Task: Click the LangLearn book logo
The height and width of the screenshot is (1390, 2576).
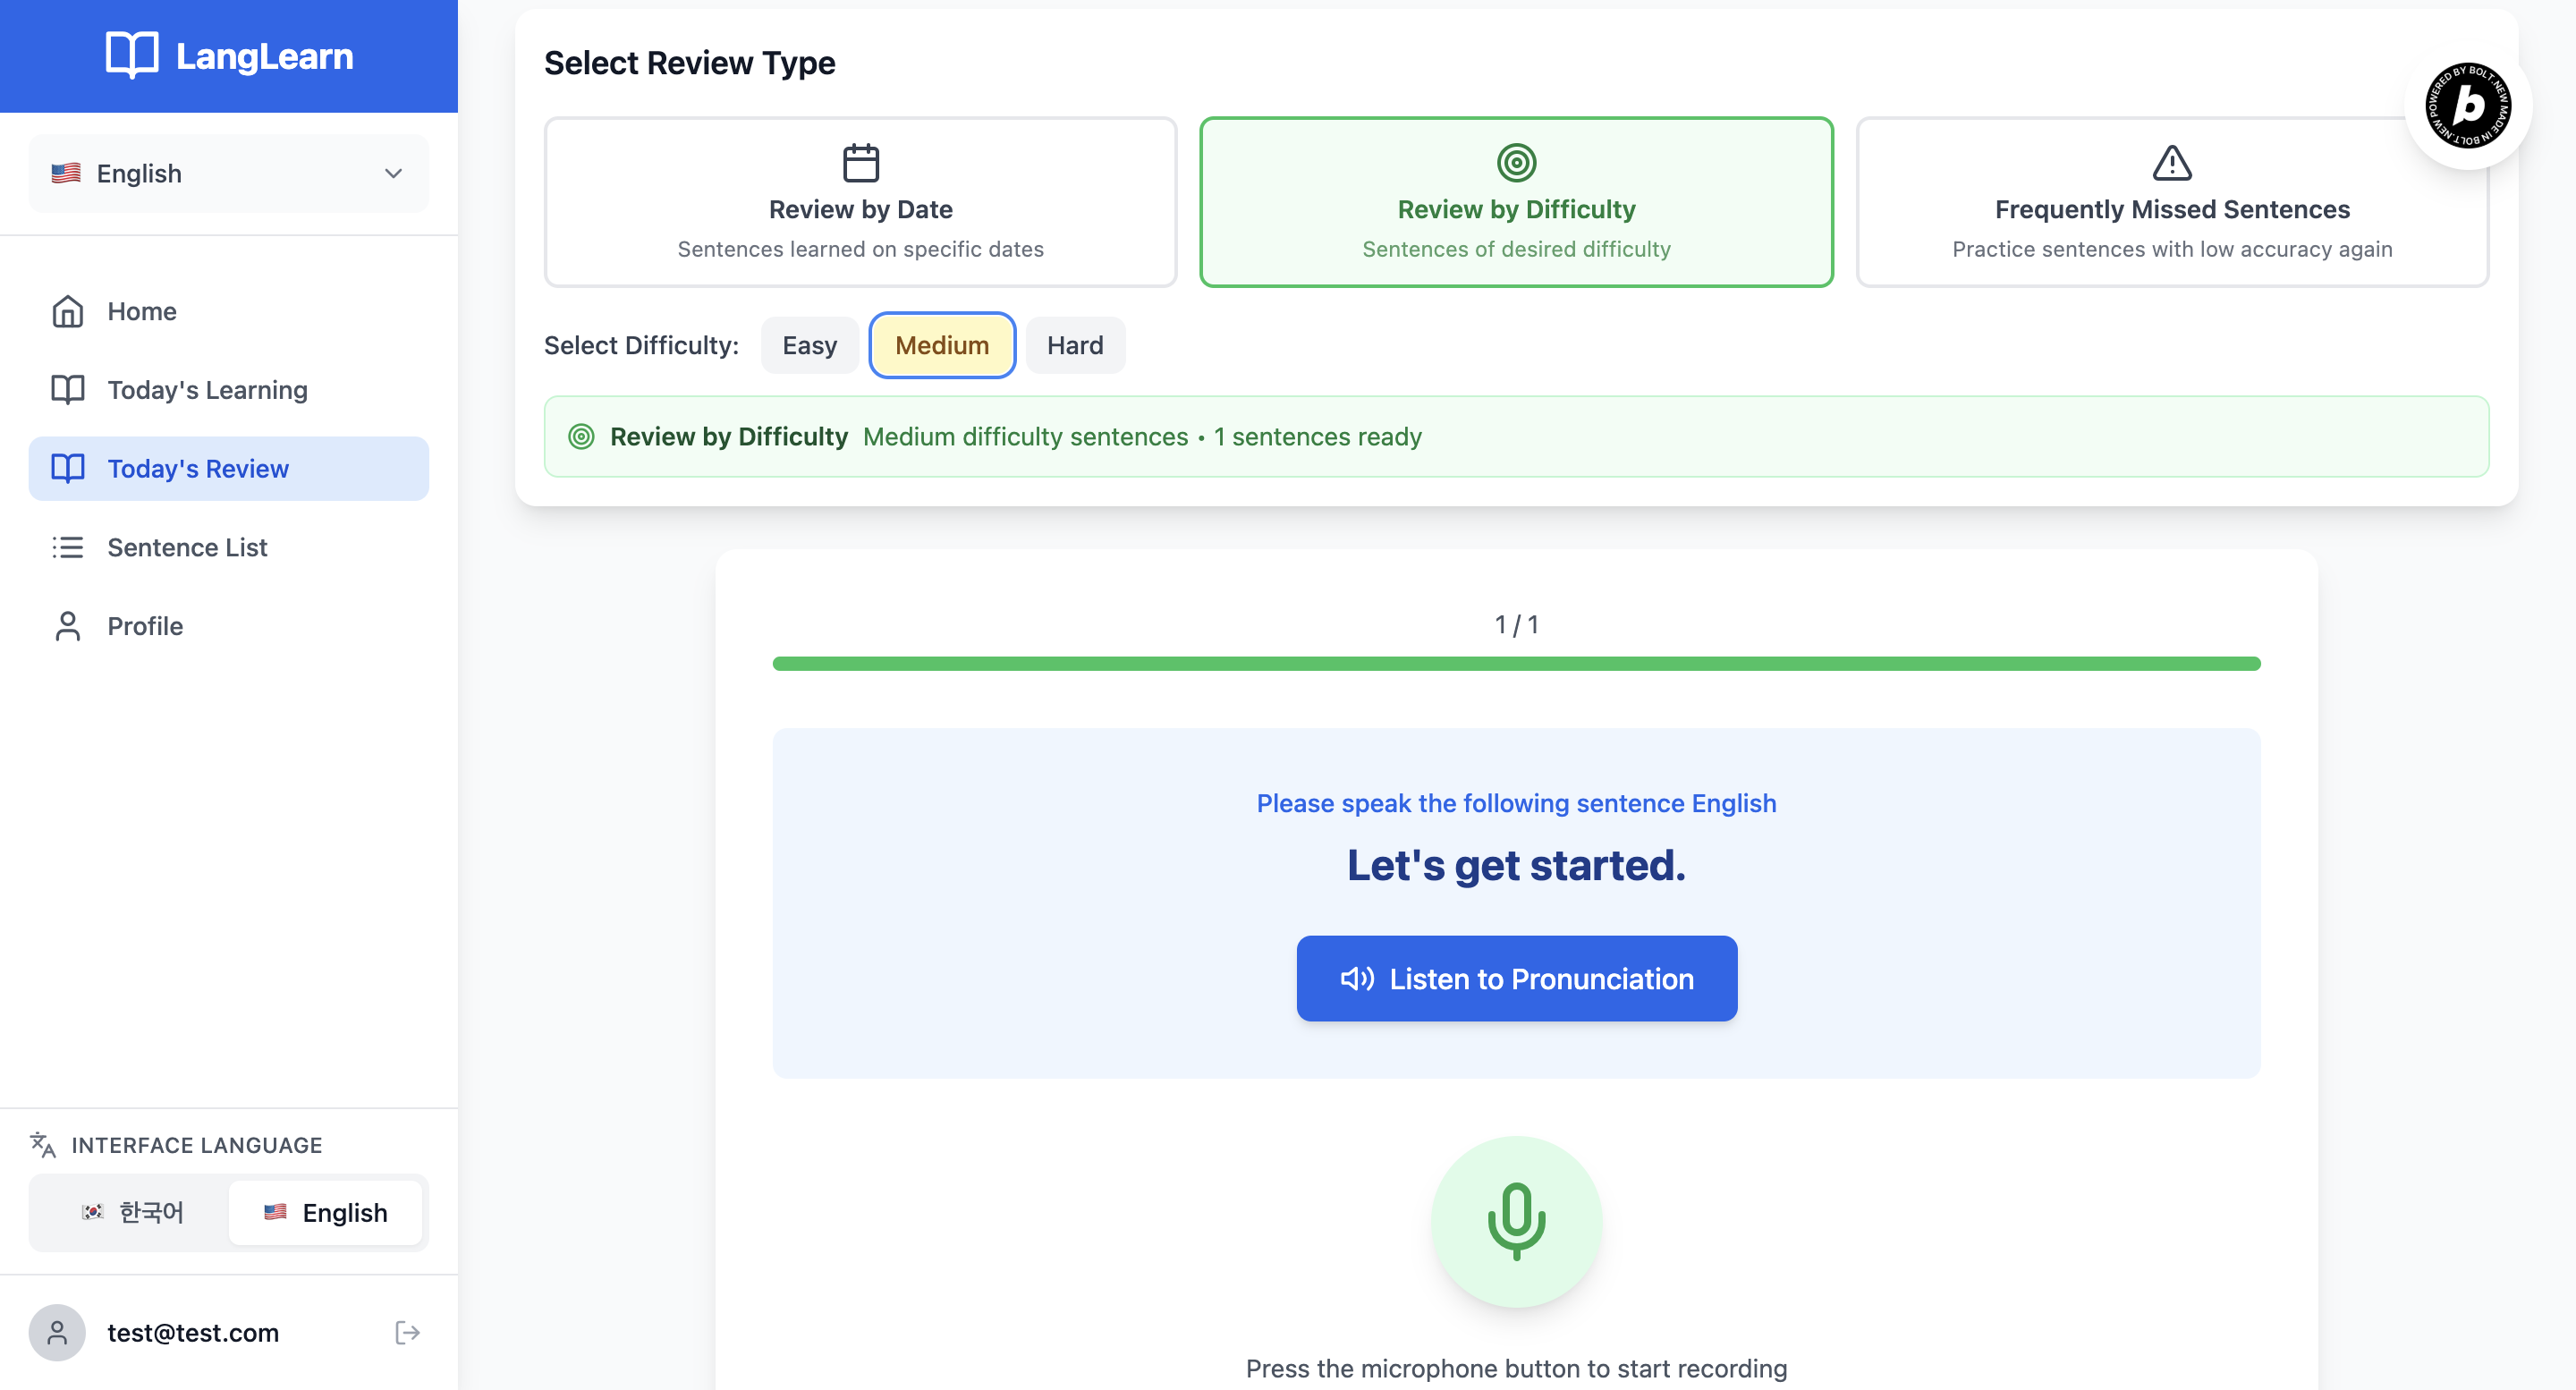Action: click(132, 55)
